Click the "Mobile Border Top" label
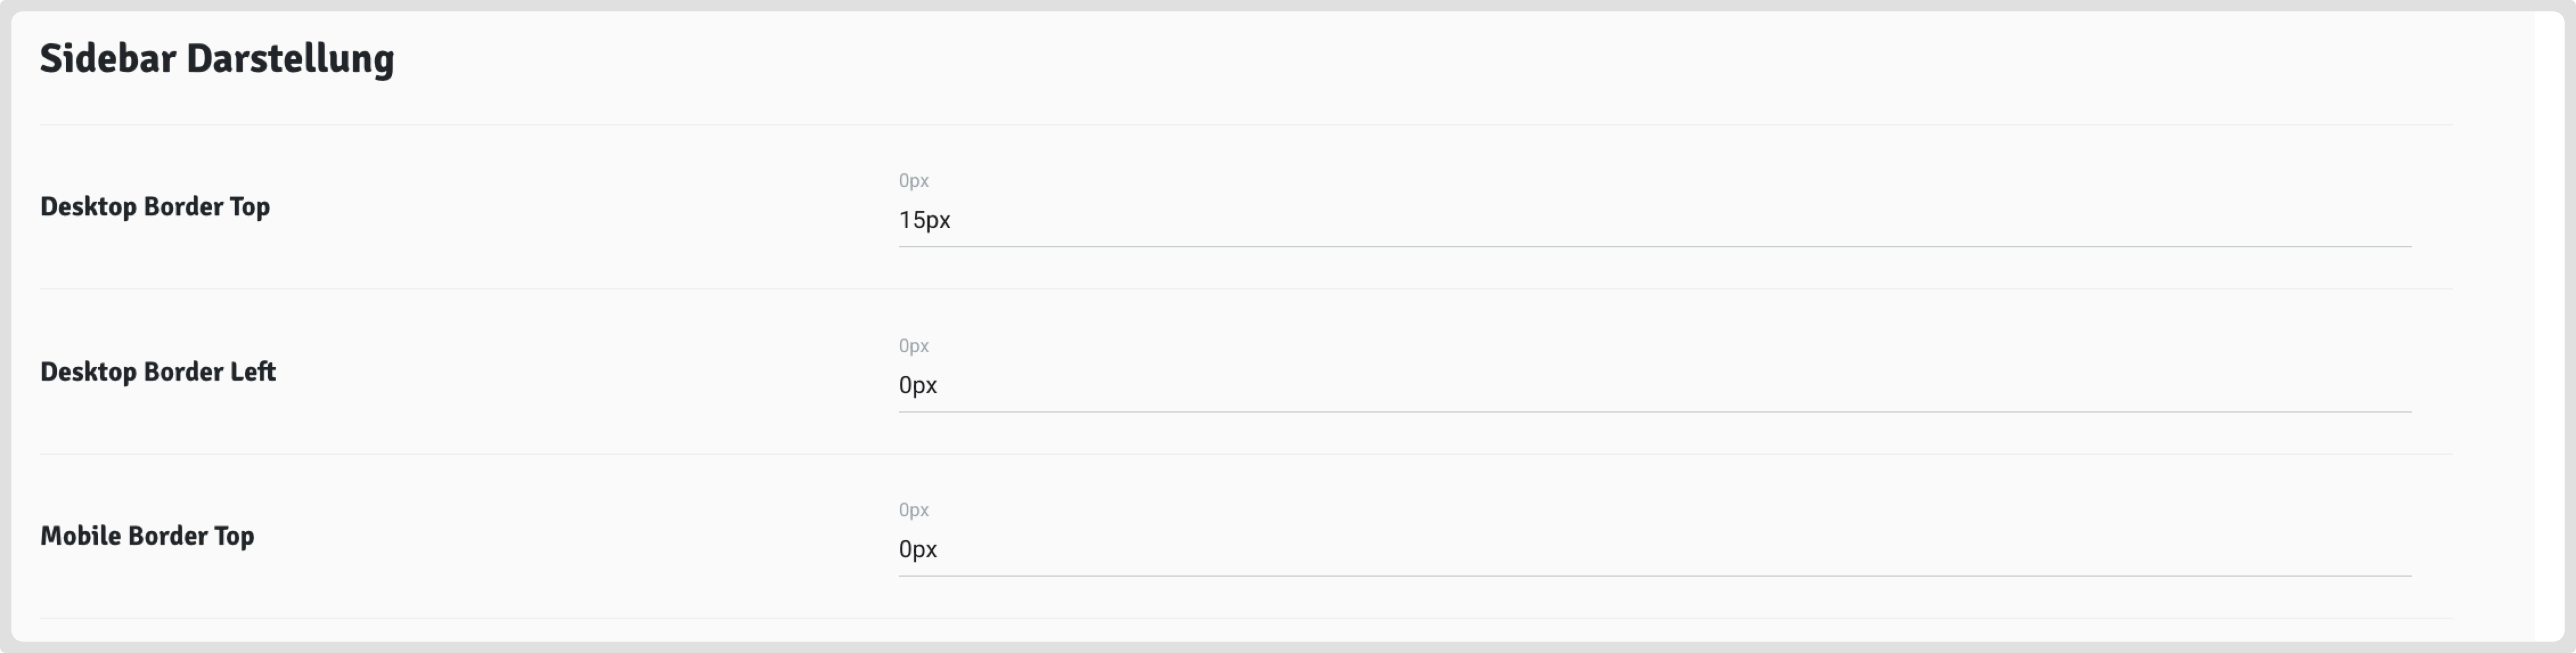The image size is (2576, 653). [147, 536]
